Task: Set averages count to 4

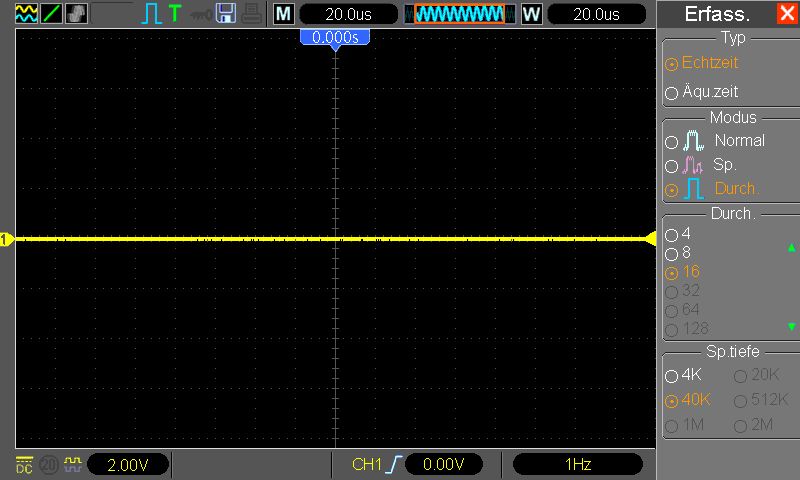Action: pos(678,234)
